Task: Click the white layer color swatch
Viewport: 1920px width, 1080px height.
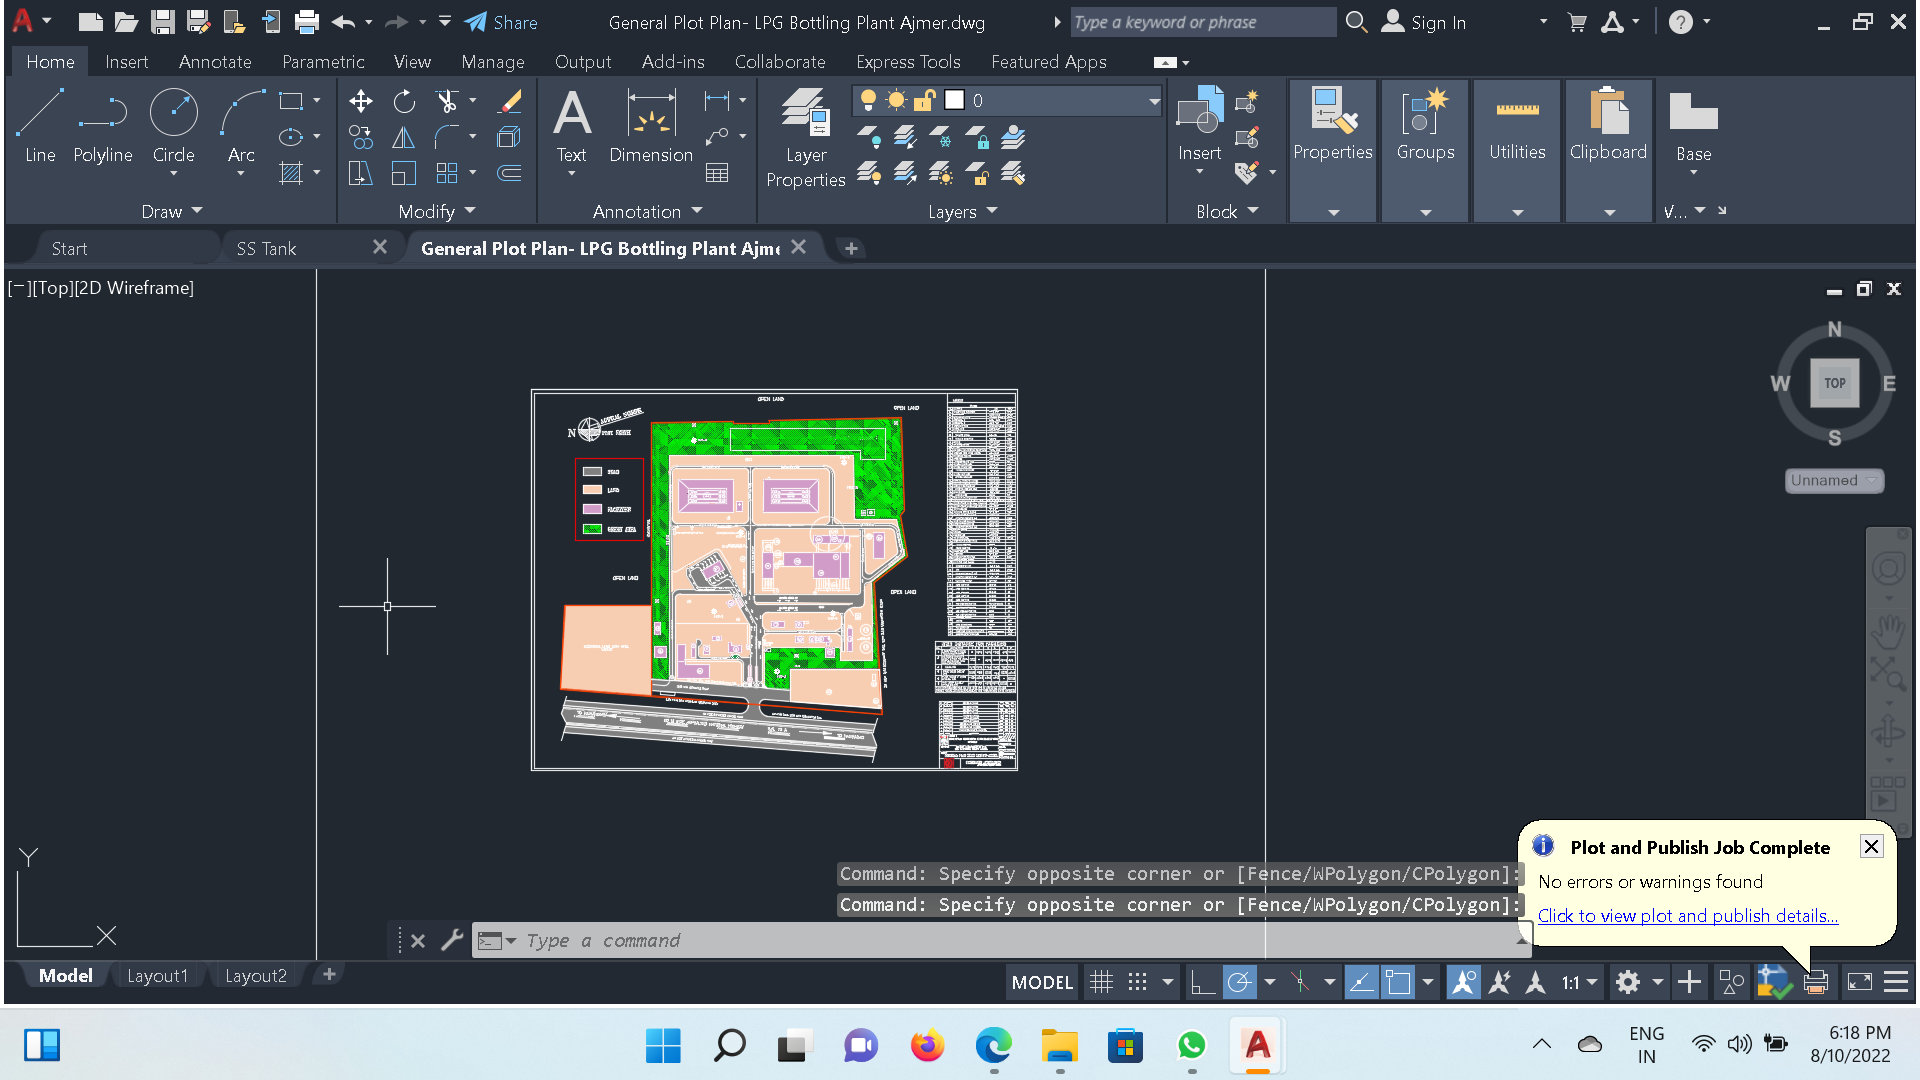Action: (x=954, y=100)
